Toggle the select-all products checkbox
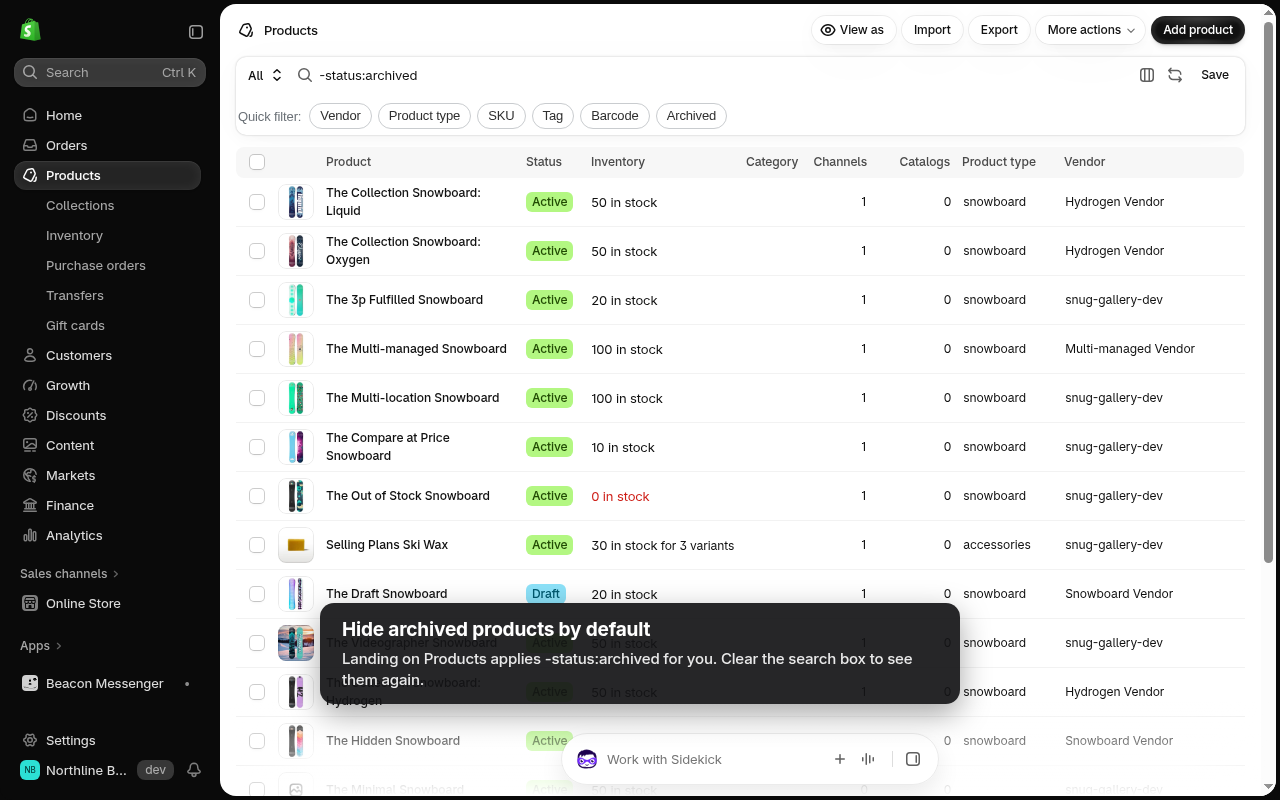Viewport: 1280px width, 800px height. coord(257,162)
